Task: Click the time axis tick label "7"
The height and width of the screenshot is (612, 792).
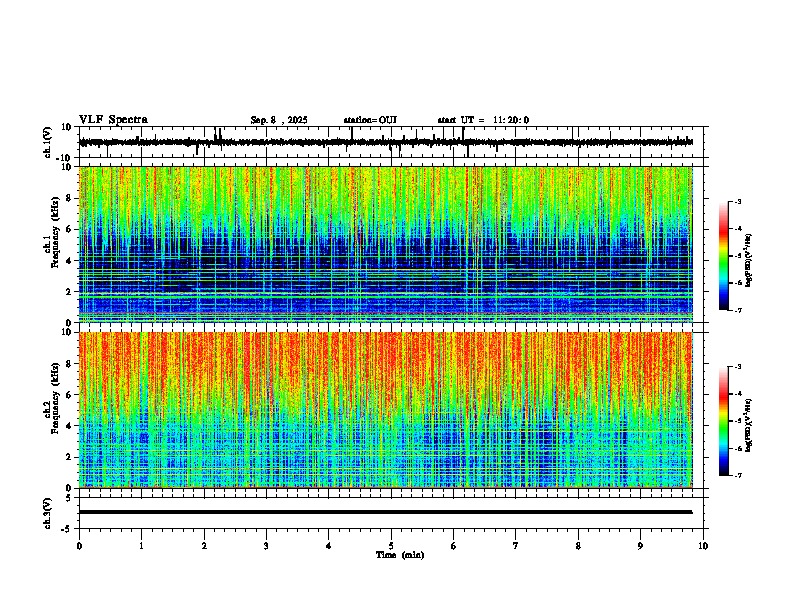Action: 516,546
